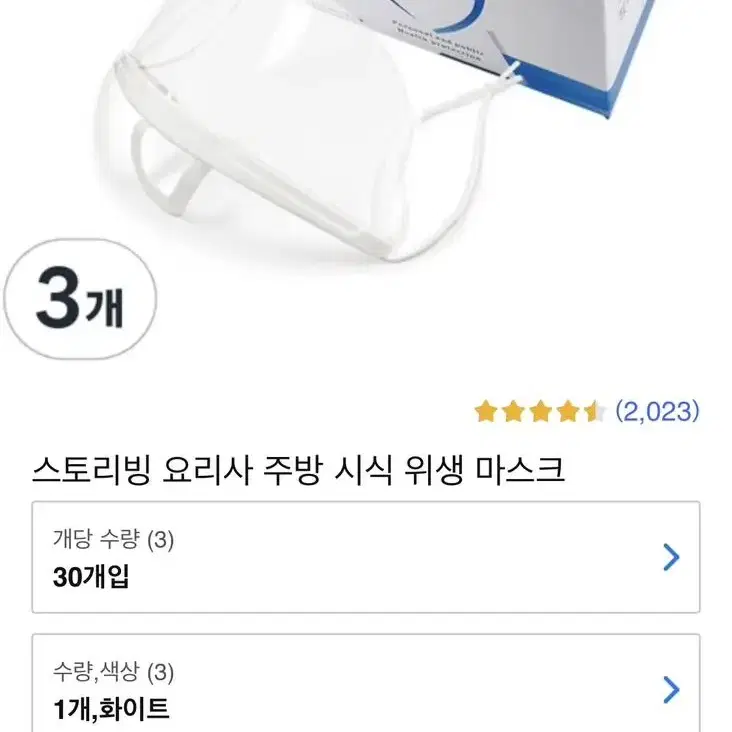Open the 개당 수량 (3) selector box
This screenshot has height=732, width=732.
point(366,557)
